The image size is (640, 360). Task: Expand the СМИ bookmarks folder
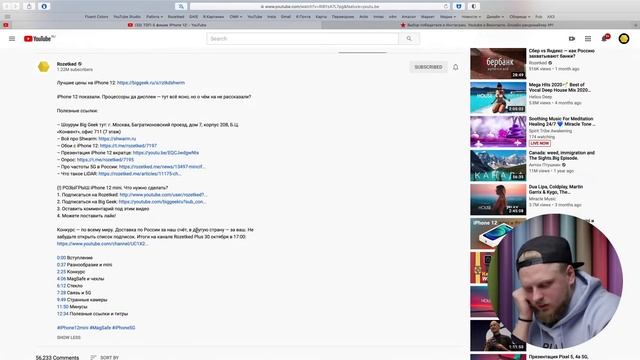(236, 17)
